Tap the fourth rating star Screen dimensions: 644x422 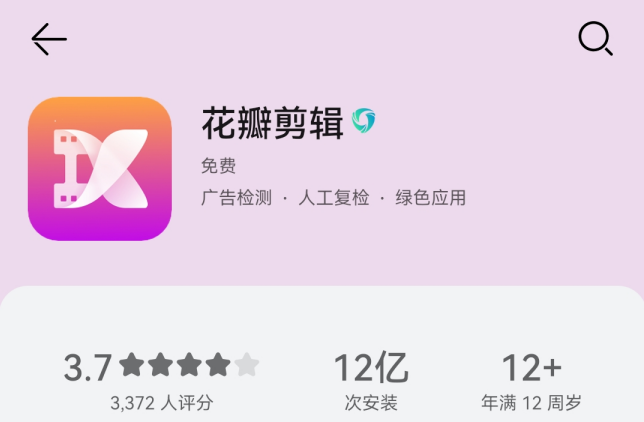(x=218, y=364)
